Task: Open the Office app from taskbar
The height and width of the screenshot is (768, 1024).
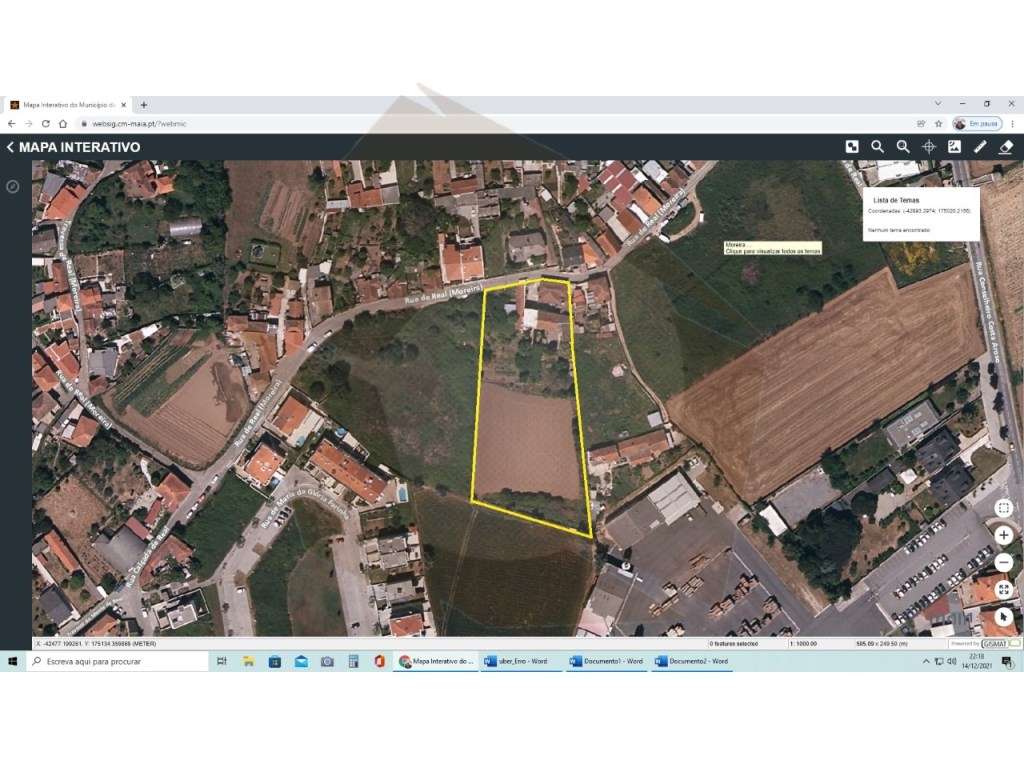Action: click(379, 662)
